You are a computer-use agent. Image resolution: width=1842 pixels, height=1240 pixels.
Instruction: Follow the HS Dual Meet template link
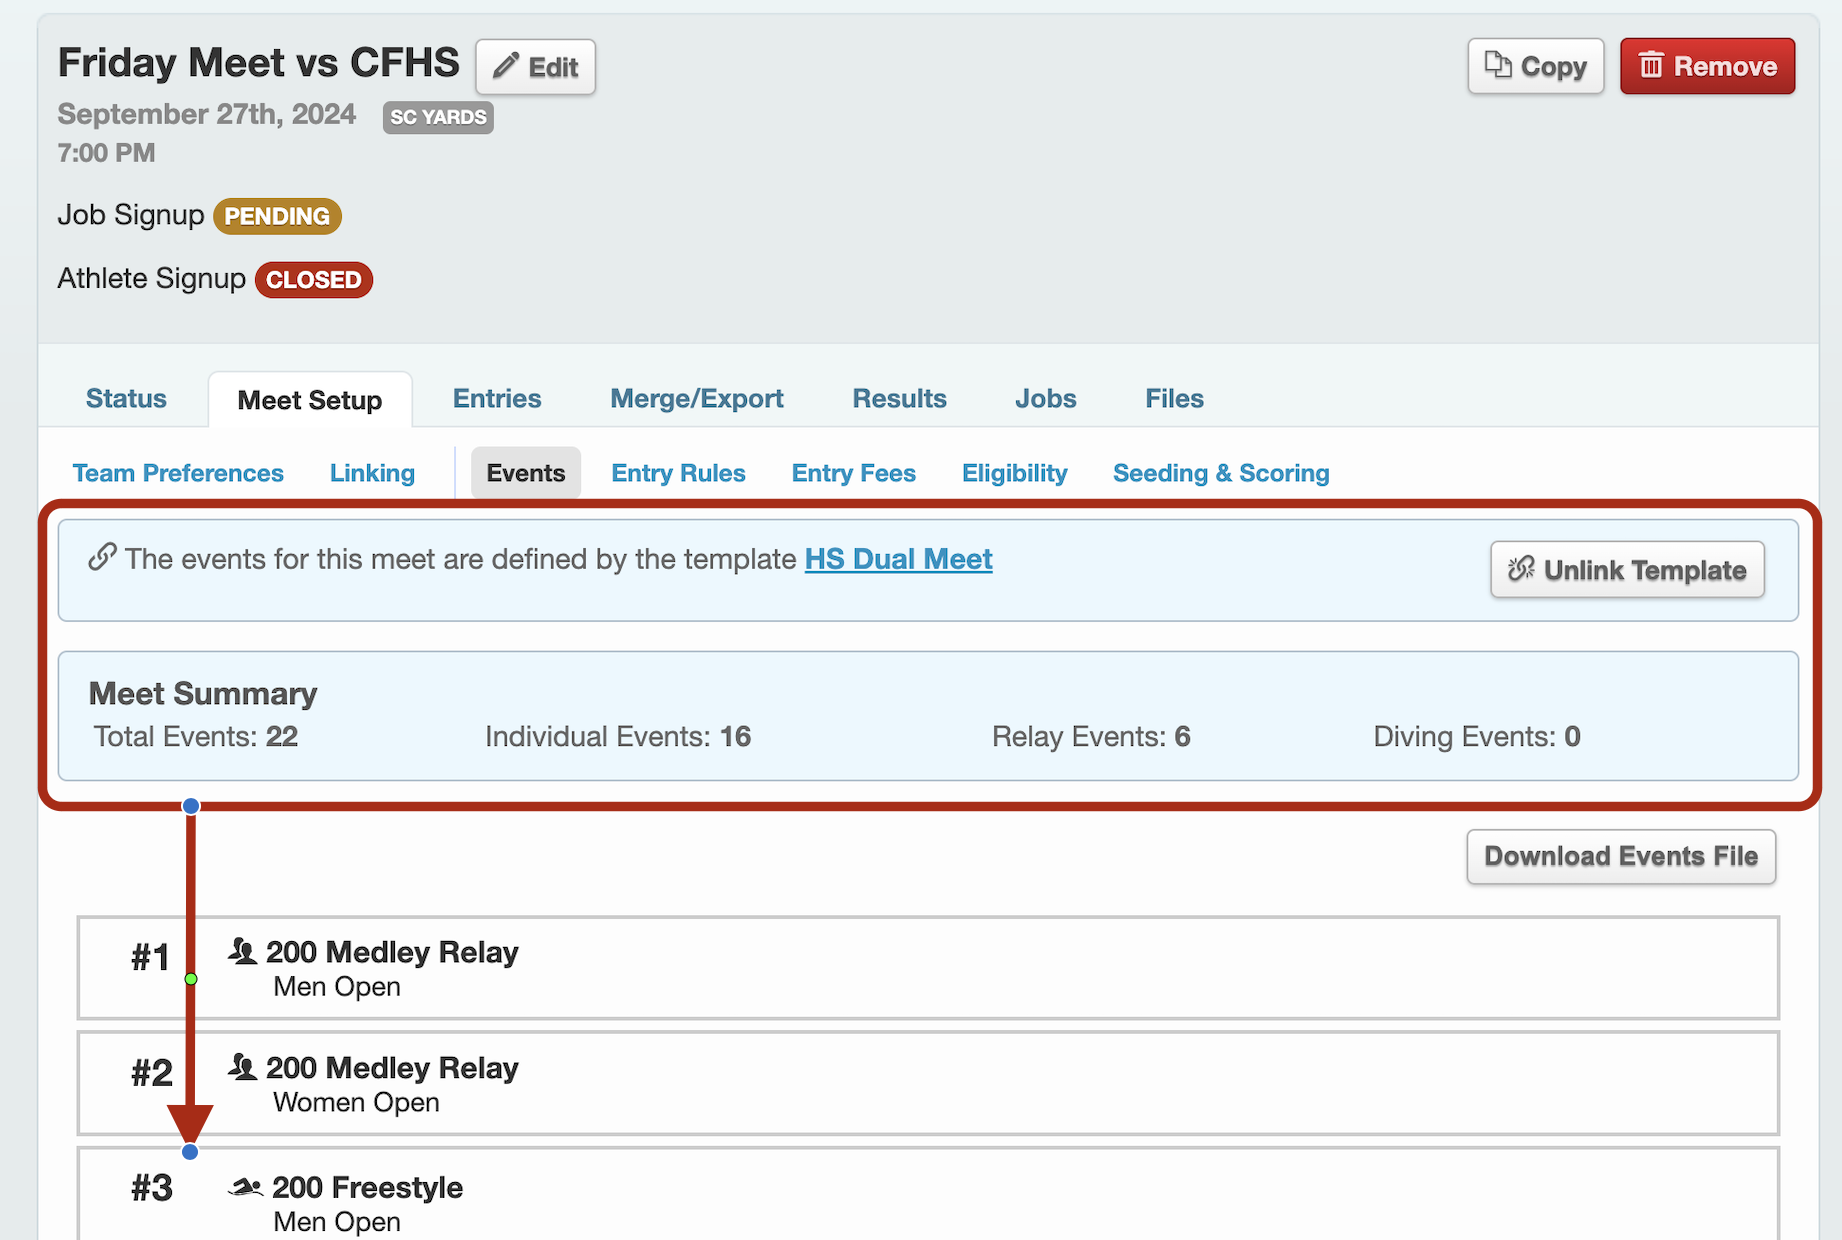(898, 559)
